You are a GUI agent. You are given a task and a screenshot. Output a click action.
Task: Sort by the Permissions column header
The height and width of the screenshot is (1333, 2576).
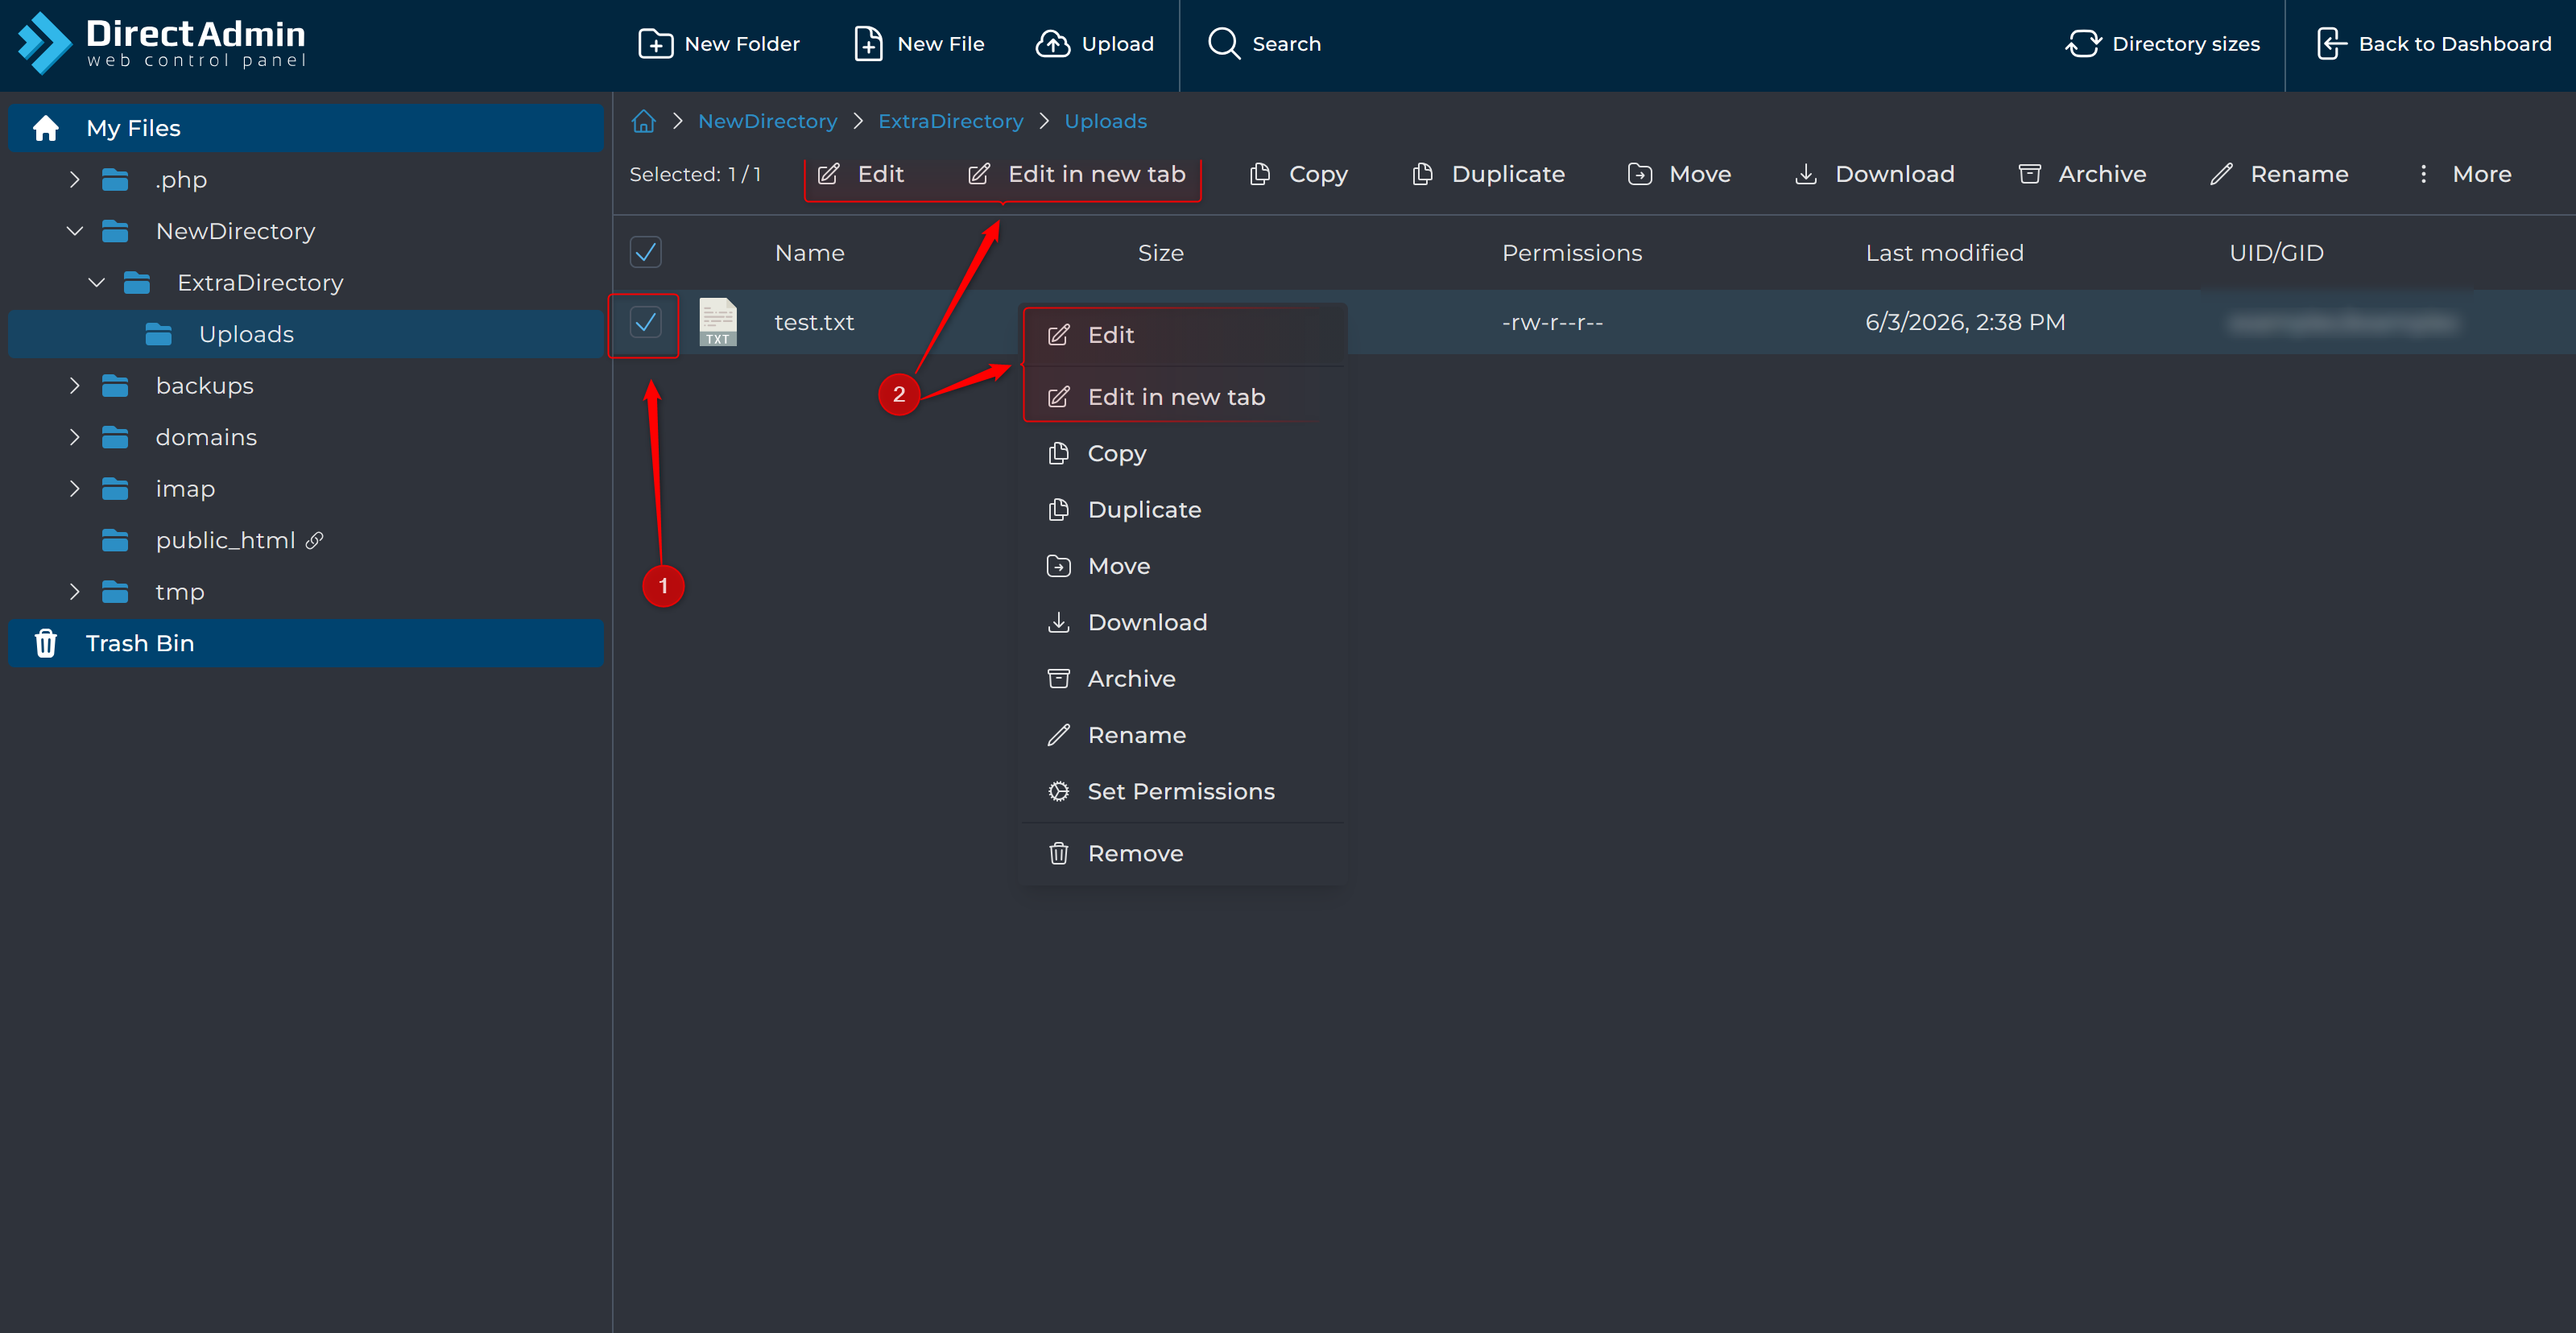pyautogui.click(x=1571, y=253)
